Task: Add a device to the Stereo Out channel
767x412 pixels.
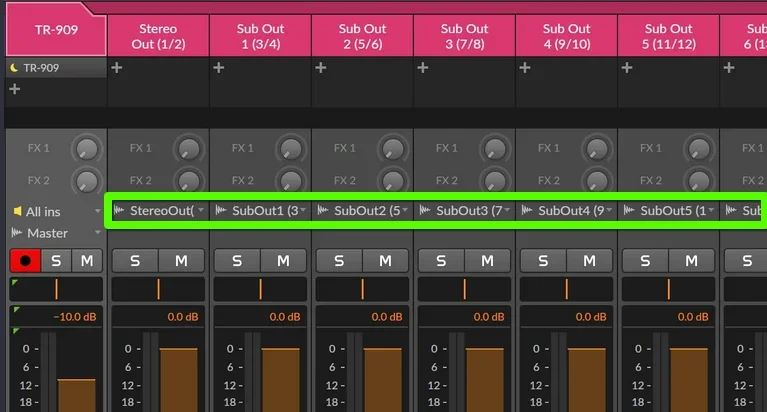Action: [116, 68]
